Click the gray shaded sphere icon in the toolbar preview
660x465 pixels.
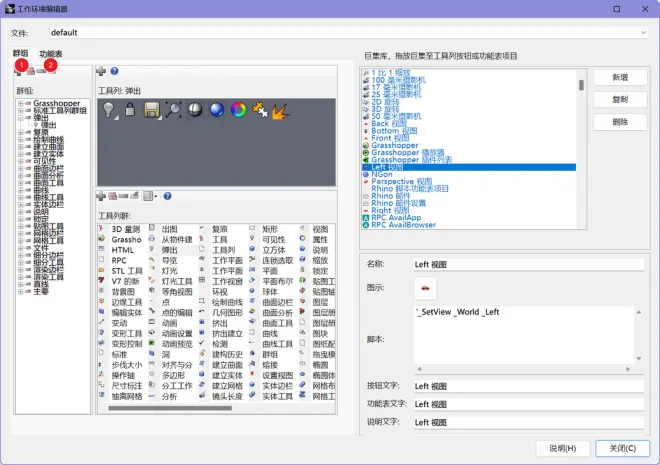point(195,109)
